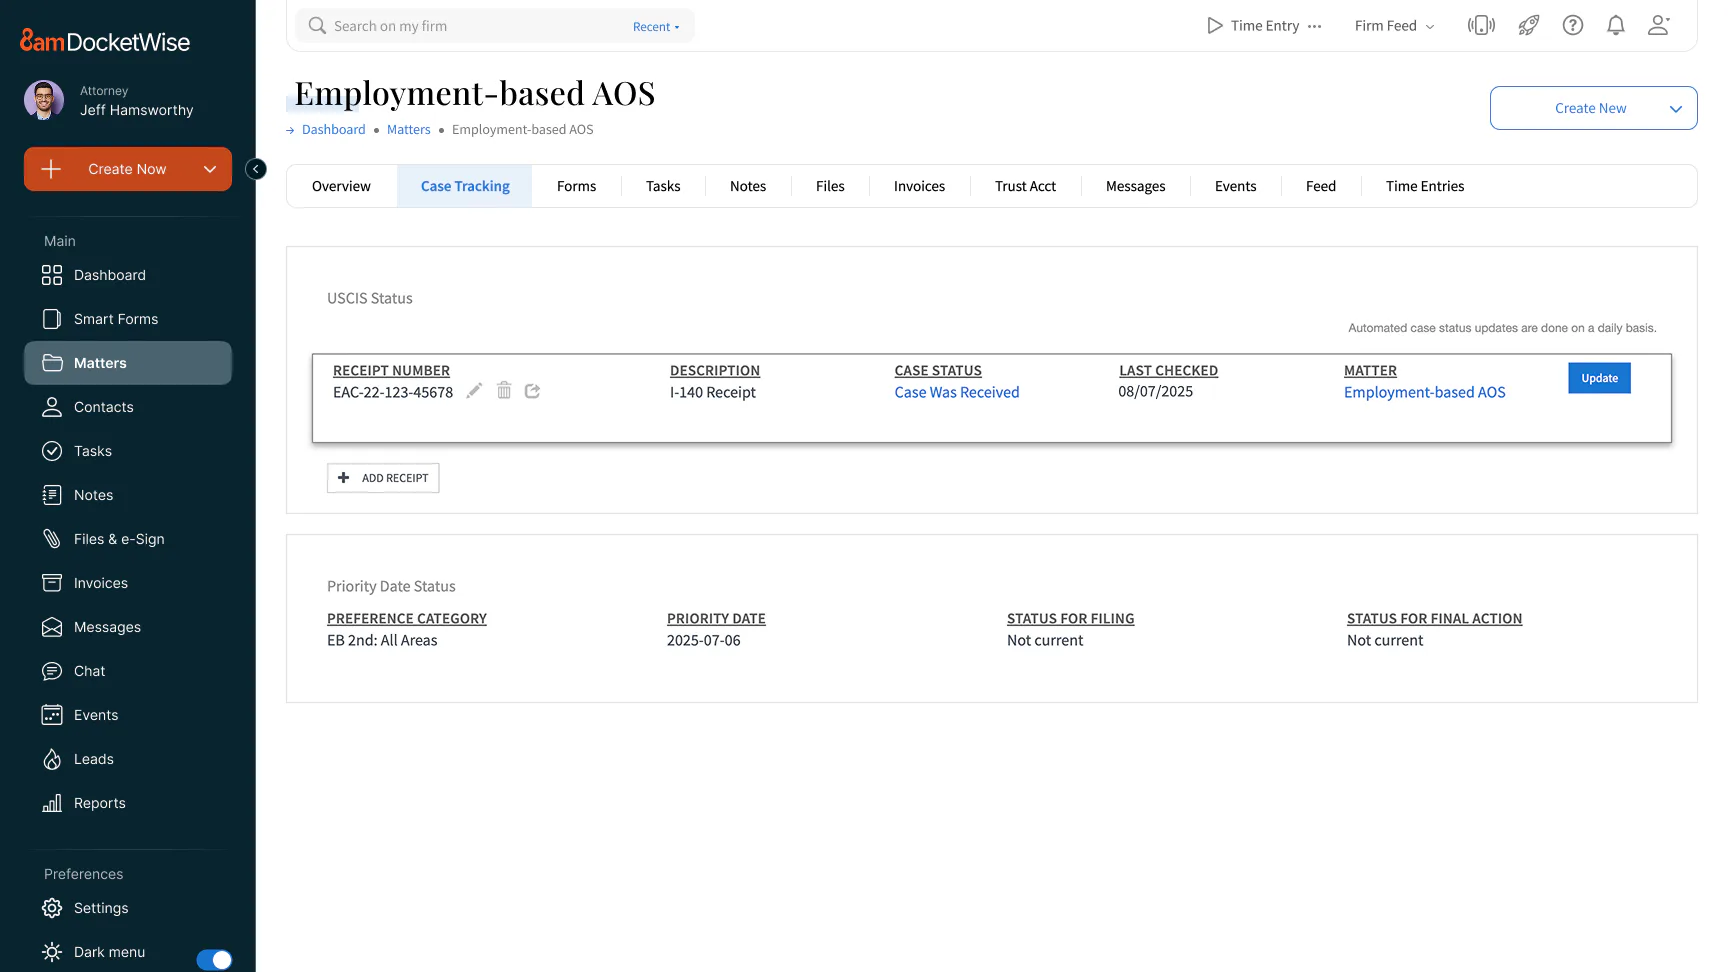Toggle the Dark menu switch

[x=214, y=959]
